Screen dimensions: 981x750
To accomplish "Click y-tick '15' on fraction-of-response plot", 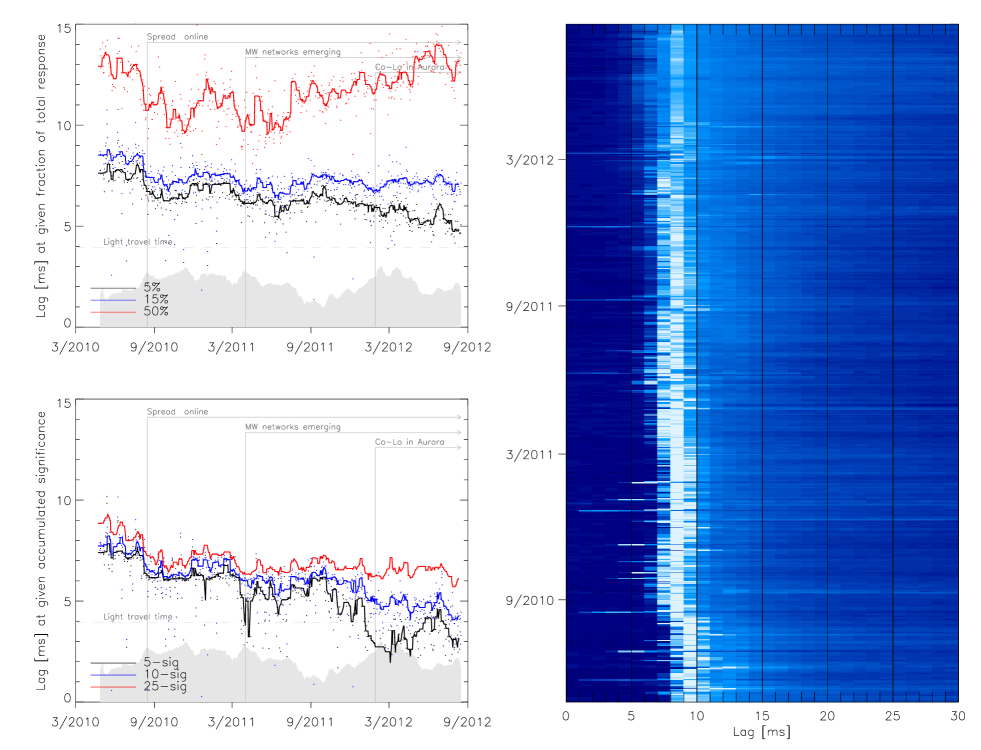I will 64,28.
